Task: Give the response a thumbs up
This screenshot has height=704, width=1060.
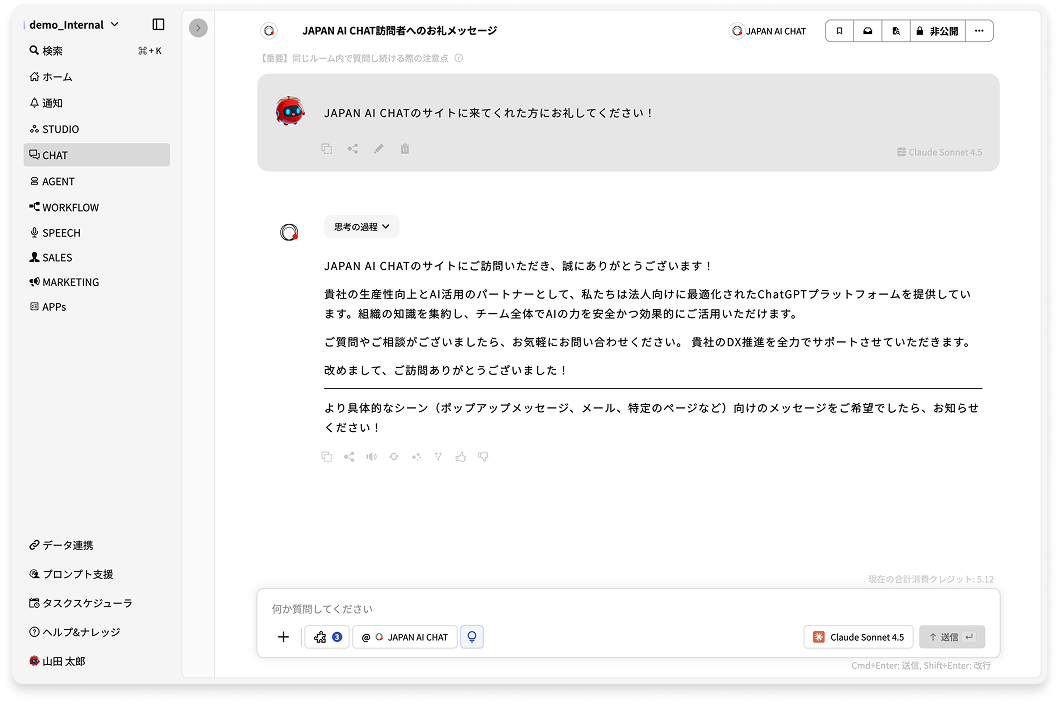Action: [x=460, y=457]
